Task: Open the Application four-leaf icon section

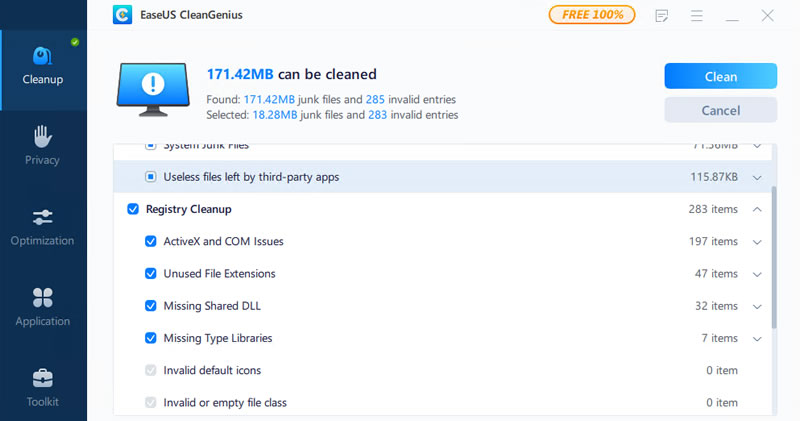Action: [43, 307]
